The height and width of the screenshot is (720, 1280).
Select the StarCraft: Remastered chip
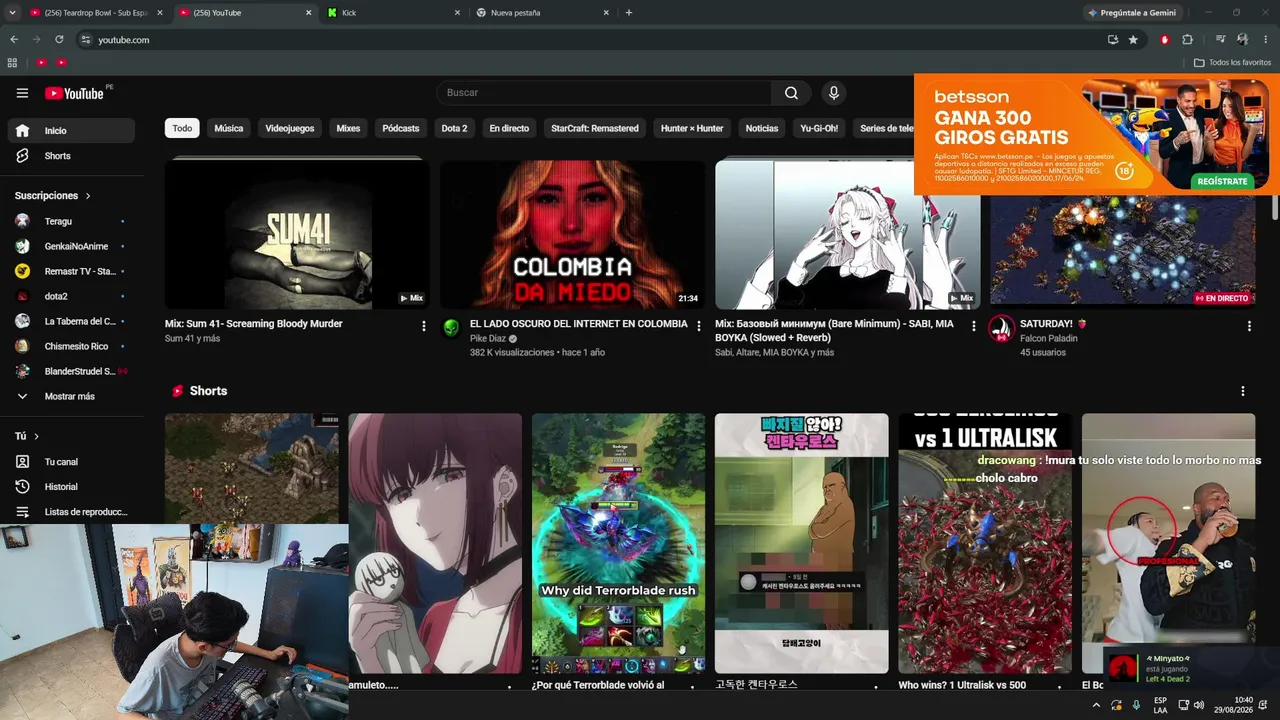(x=595, y=128)
